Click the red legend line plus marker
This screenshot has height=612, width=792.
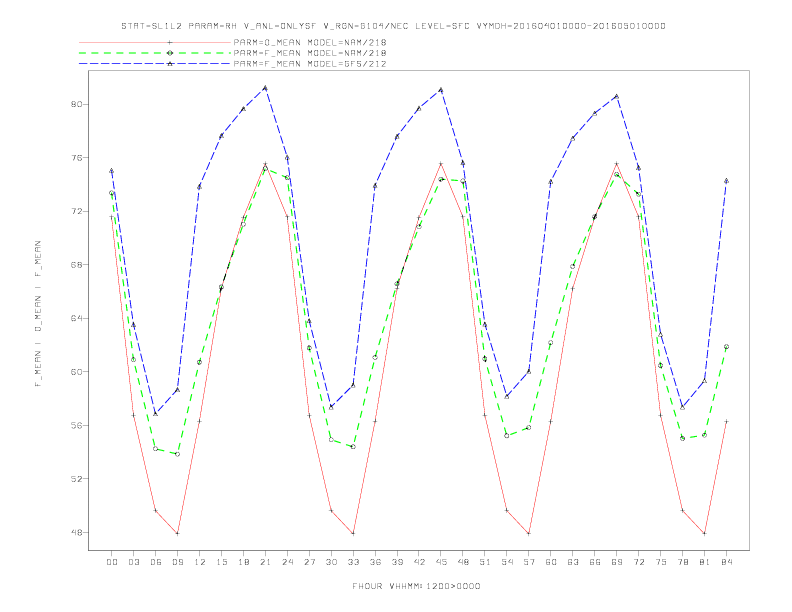coord(170,42)
